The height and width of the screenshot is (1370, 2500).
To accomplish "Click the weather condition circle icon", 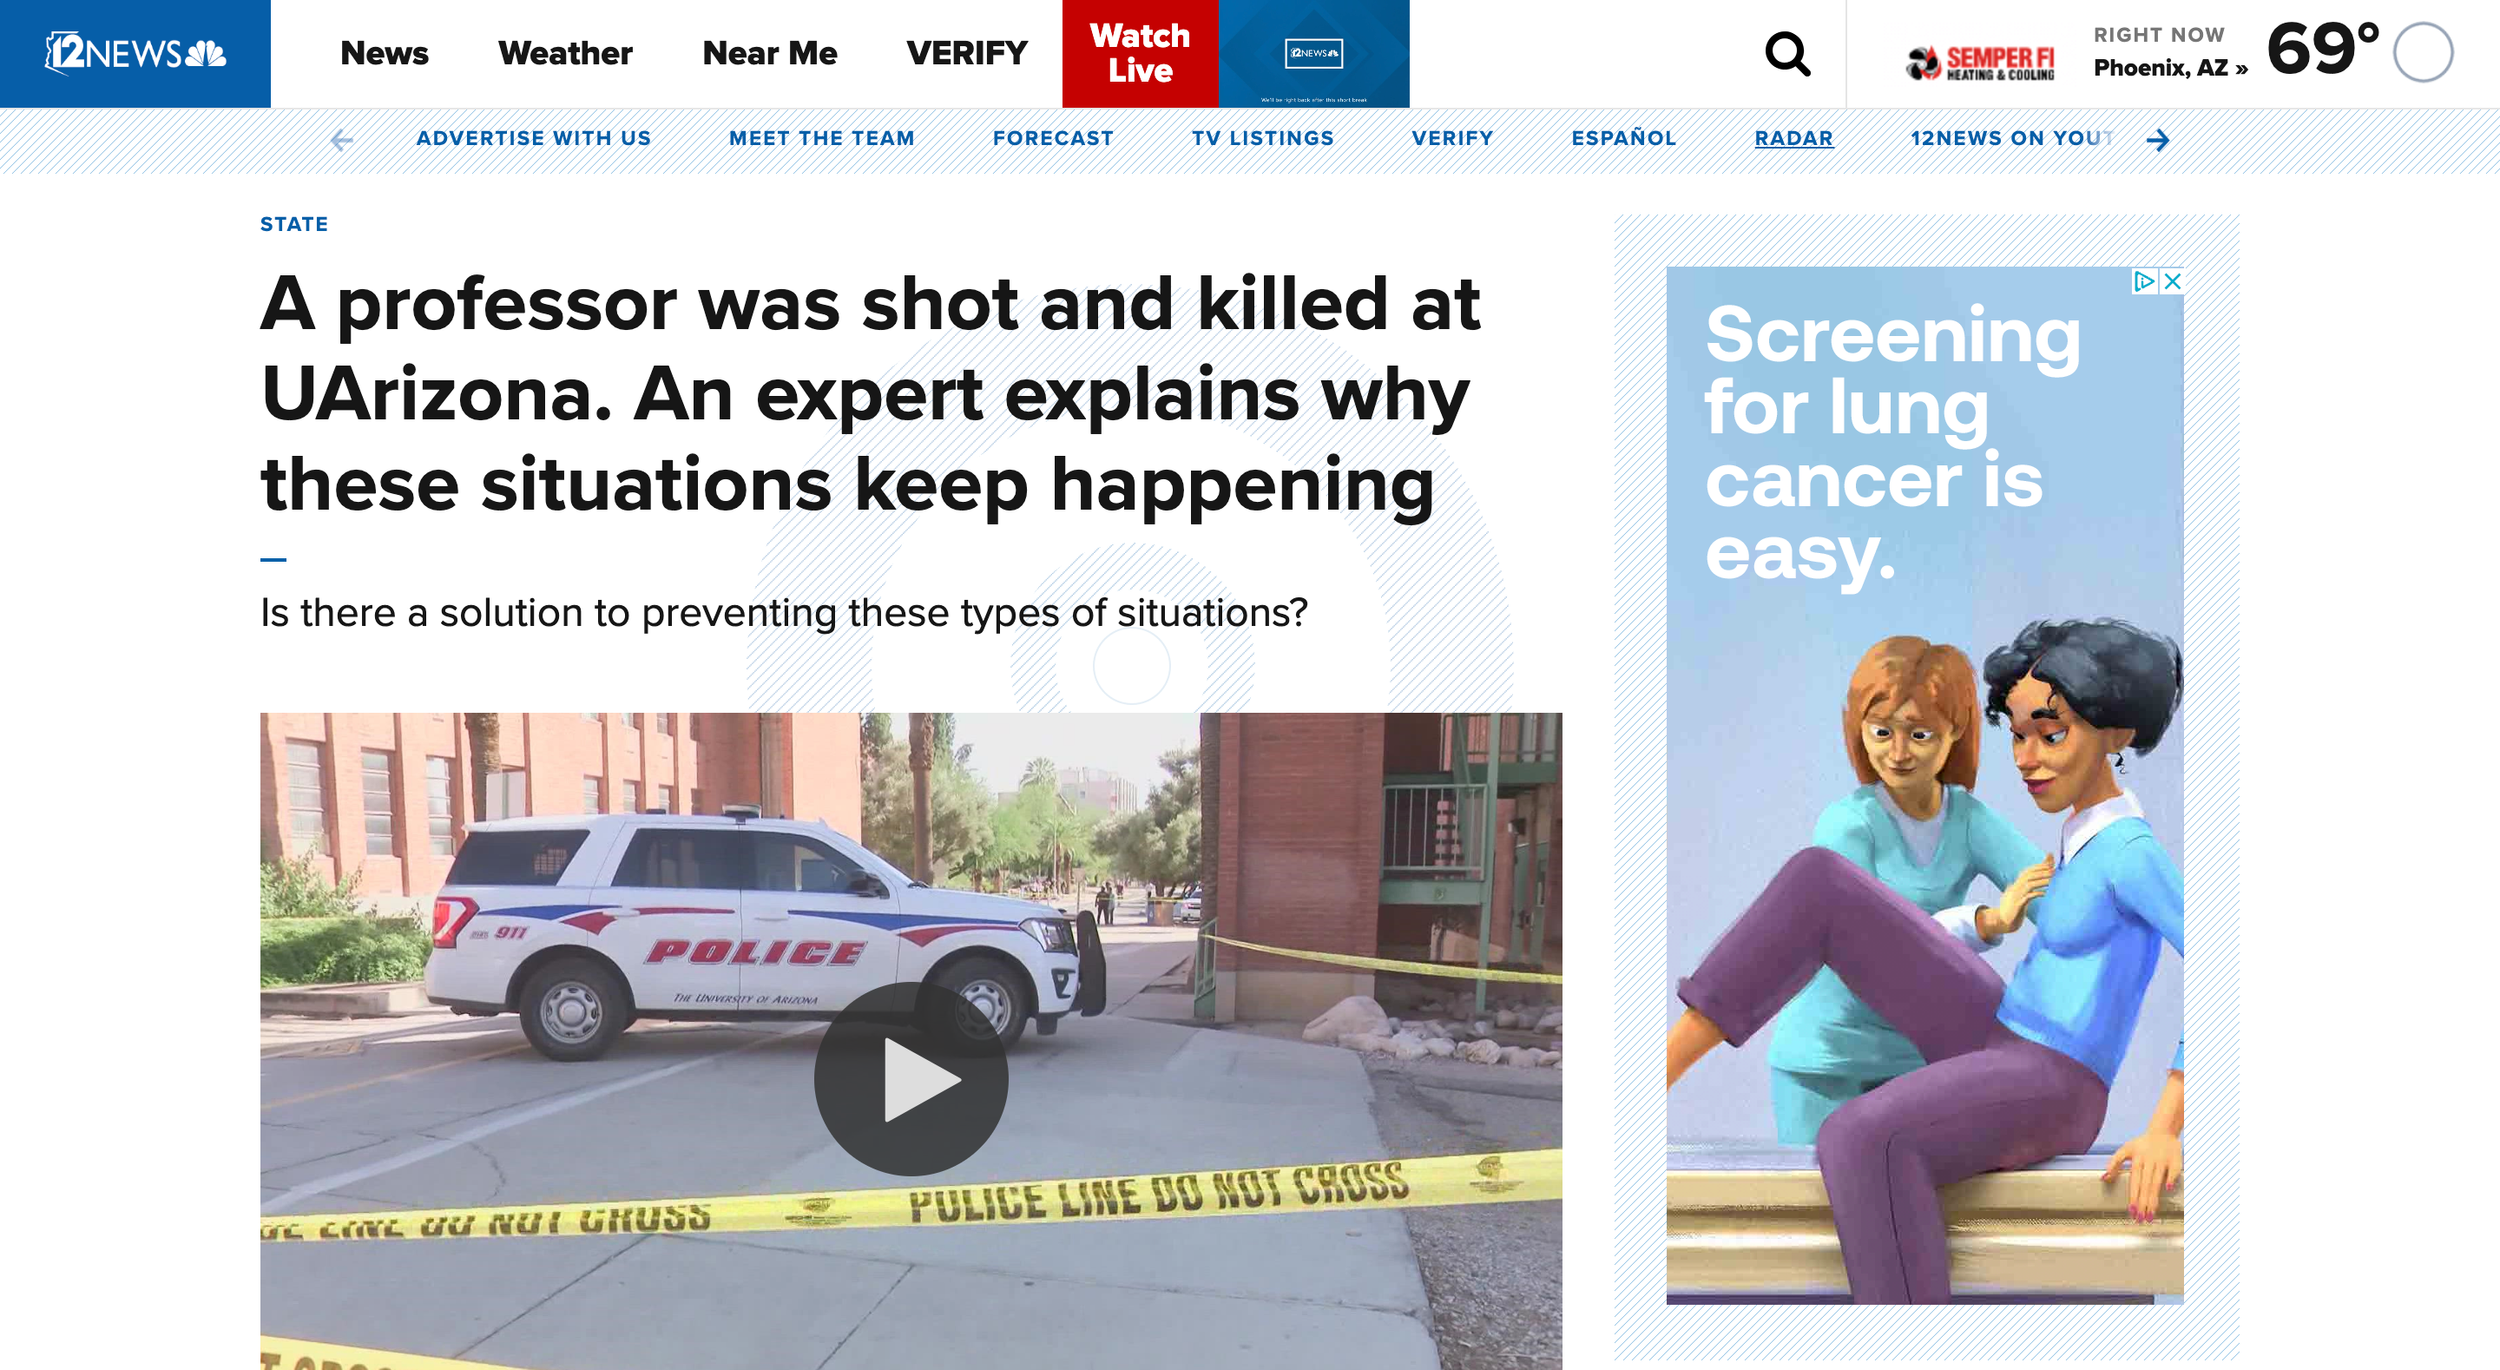I will [x=2422, y=53].
